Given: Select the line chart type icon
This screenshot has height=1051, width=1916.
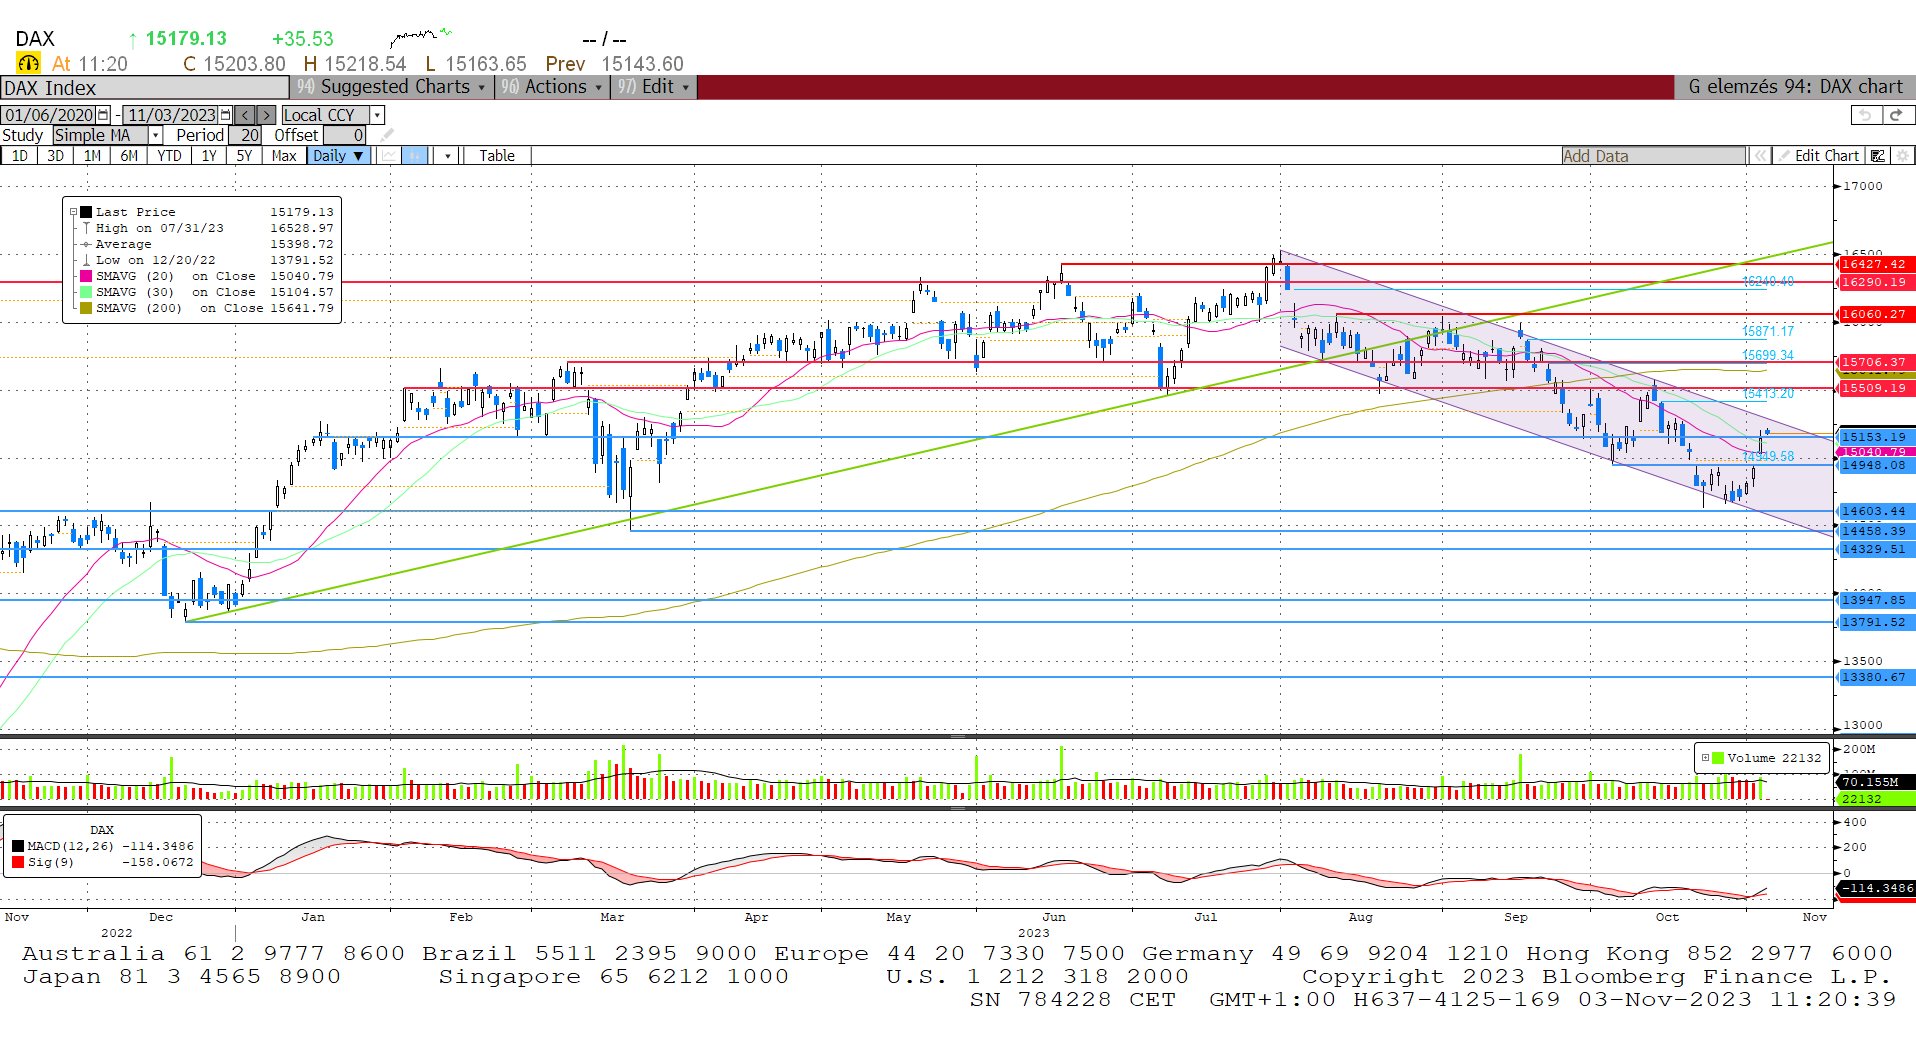Looking at the screenshot, I should click(x=388, y=155).
